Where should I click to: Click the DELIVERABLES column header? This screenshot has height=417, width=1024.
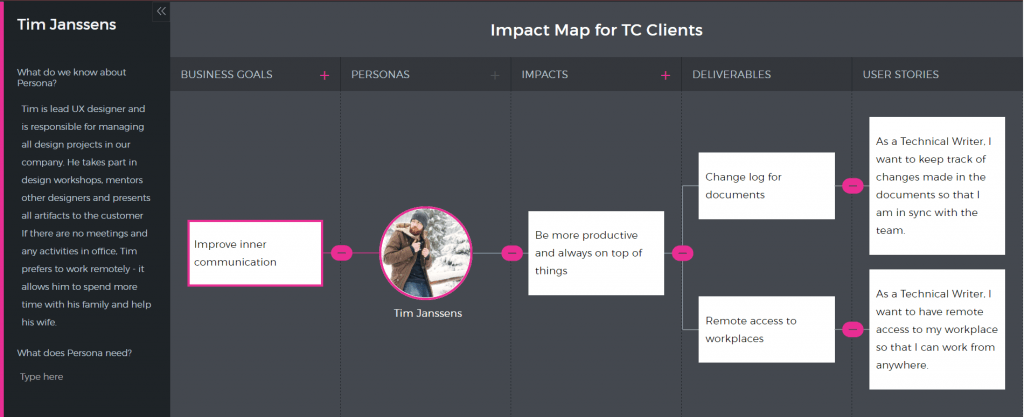pyautogui.click(x=731, y=74)
